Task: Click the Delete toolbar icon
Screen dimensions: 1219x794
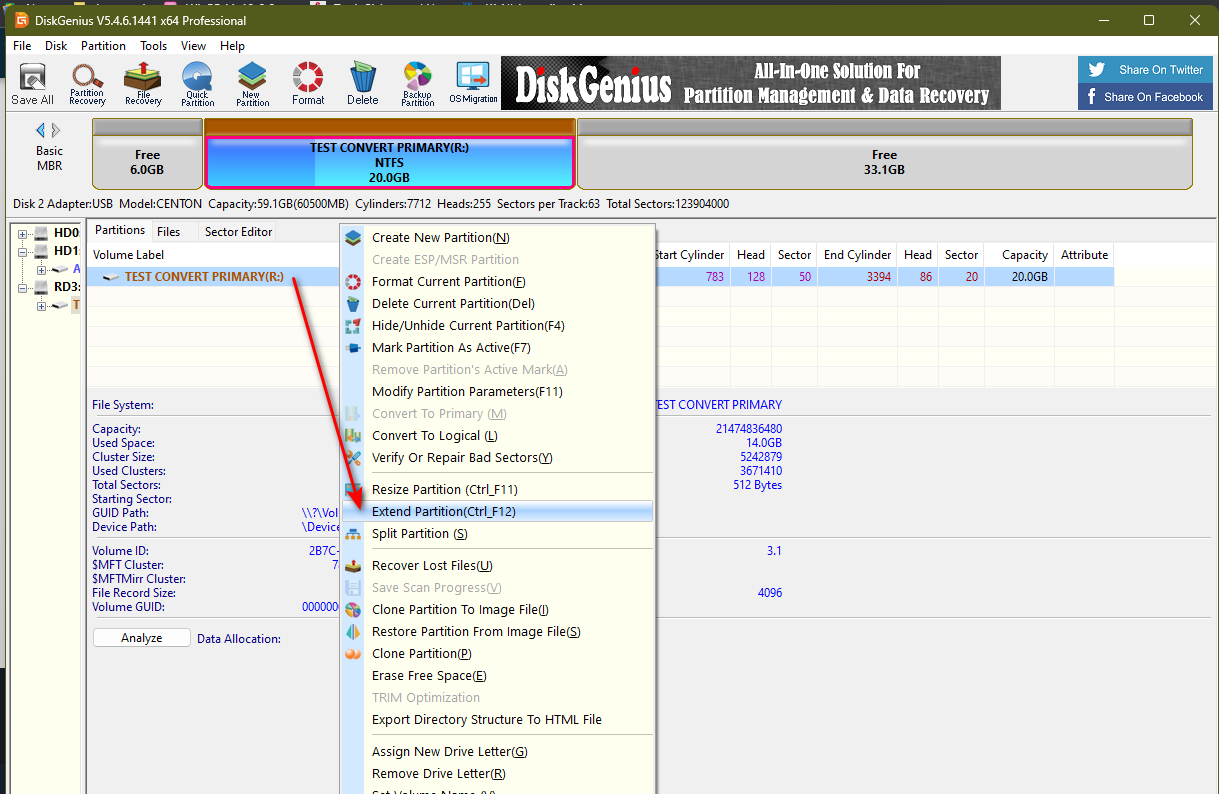Action: (363, 83)
